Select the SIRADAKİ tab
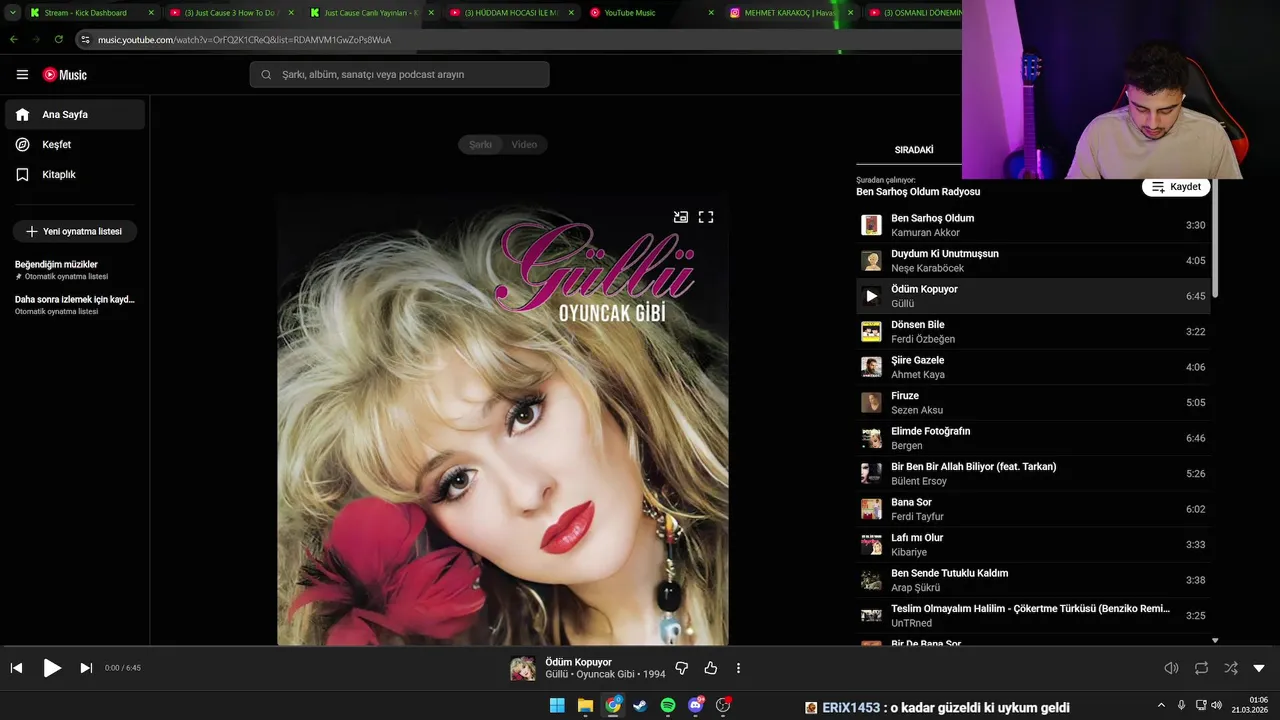The image size is (1280, 720). point(914,150)
